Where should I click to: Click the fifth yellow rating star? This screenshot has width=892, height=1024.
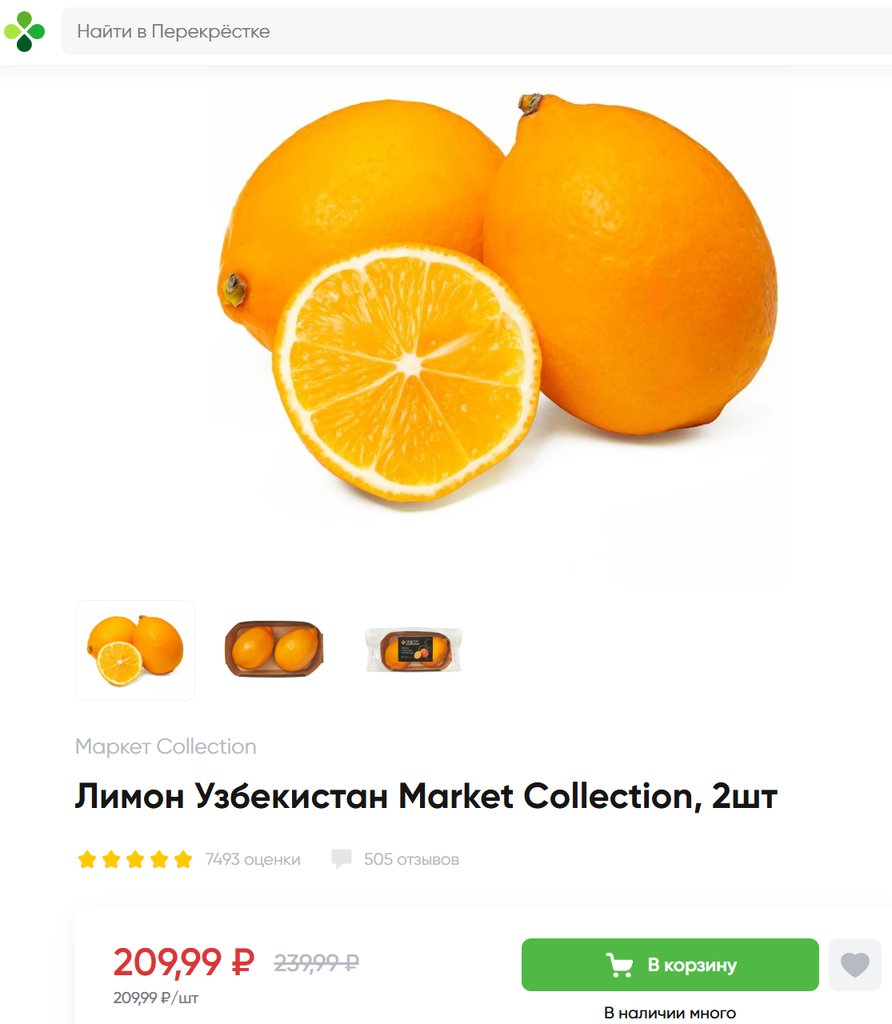[x=183, y=859]
